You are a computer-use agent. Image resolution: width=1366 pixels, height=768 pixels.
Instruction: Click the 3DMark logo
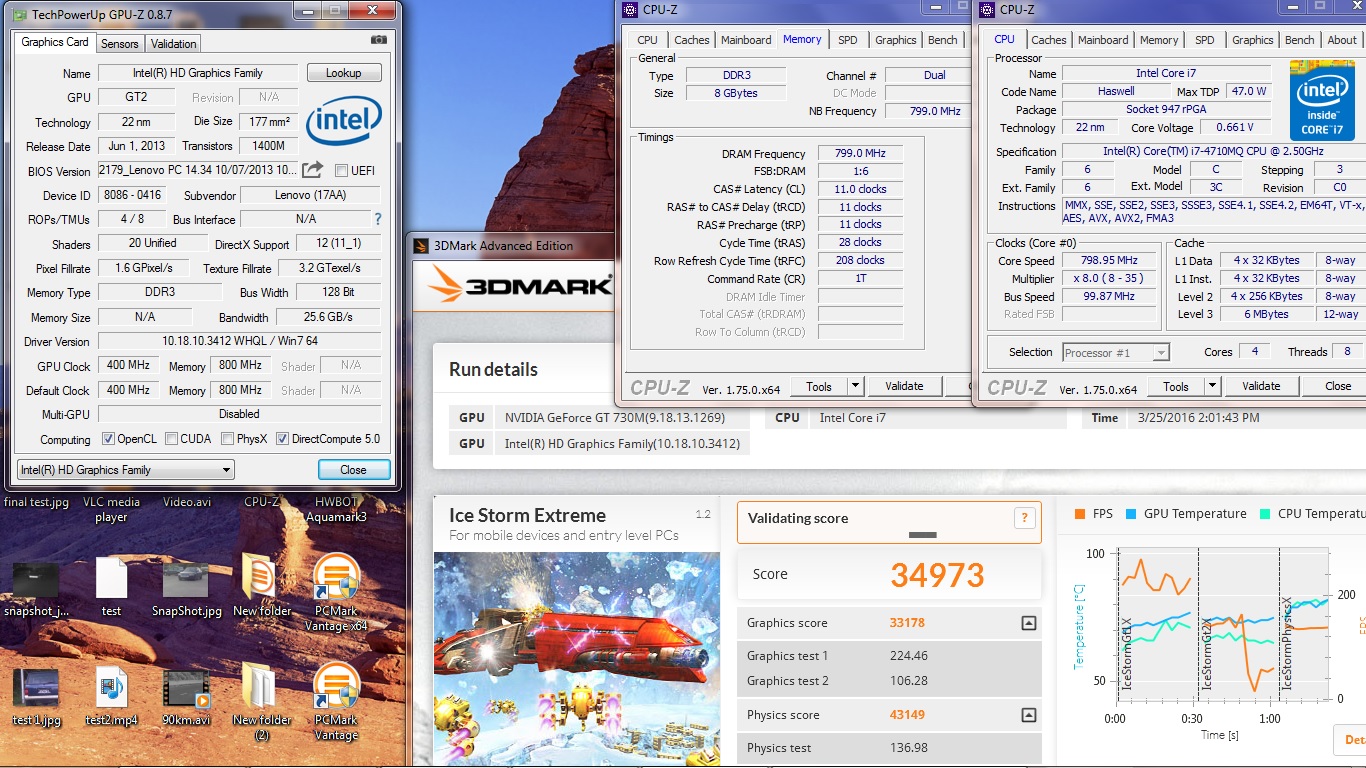(x=520, y=286)
